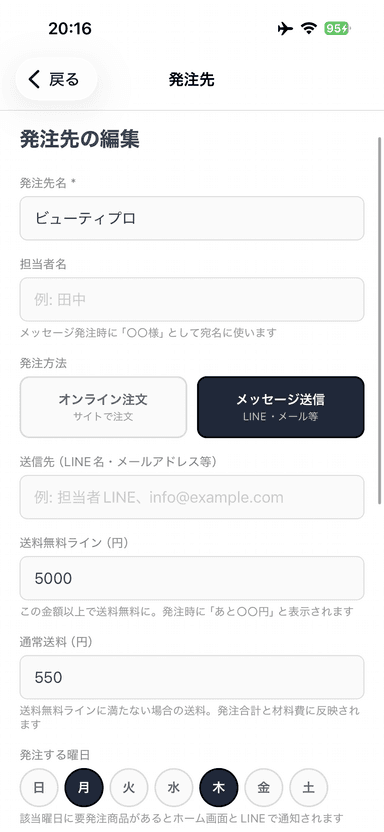Focus the 発注先名 field with ビューティプロ

(x=192, y=218)
